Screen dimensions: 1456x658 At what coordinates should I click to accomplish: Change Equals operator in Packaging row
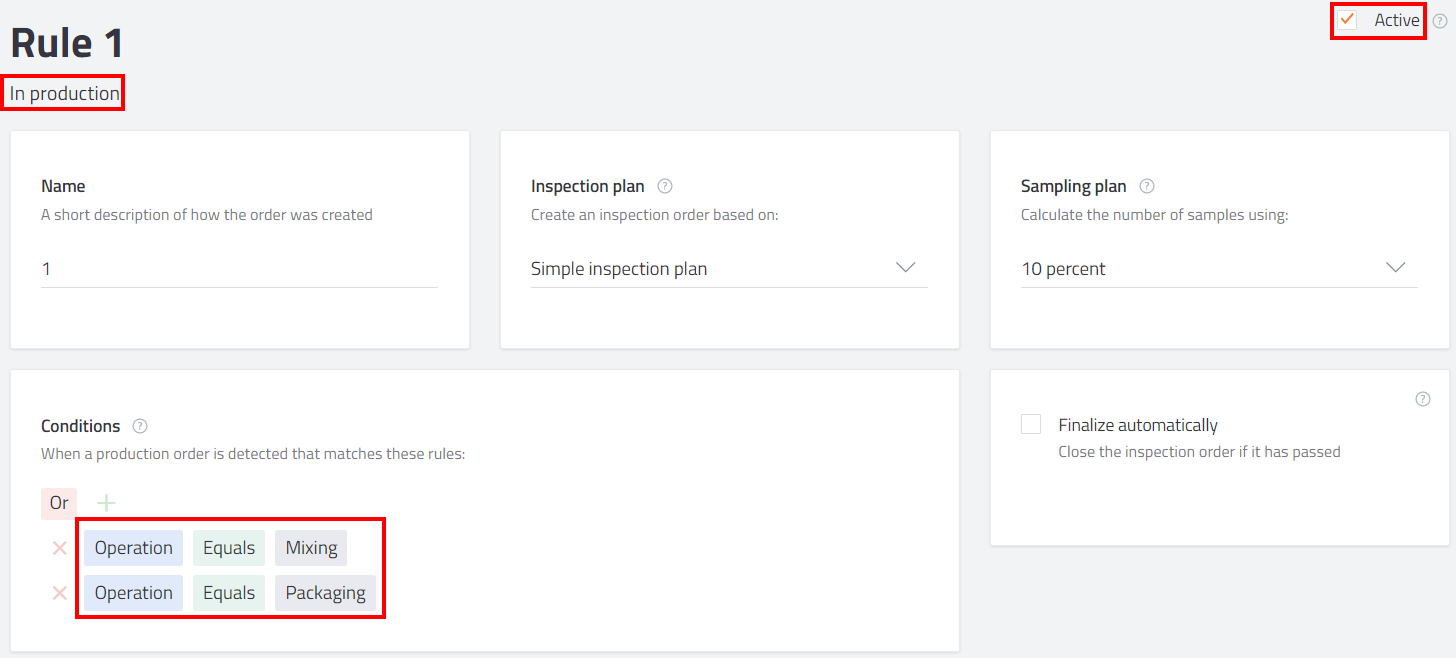coord(229,593)
